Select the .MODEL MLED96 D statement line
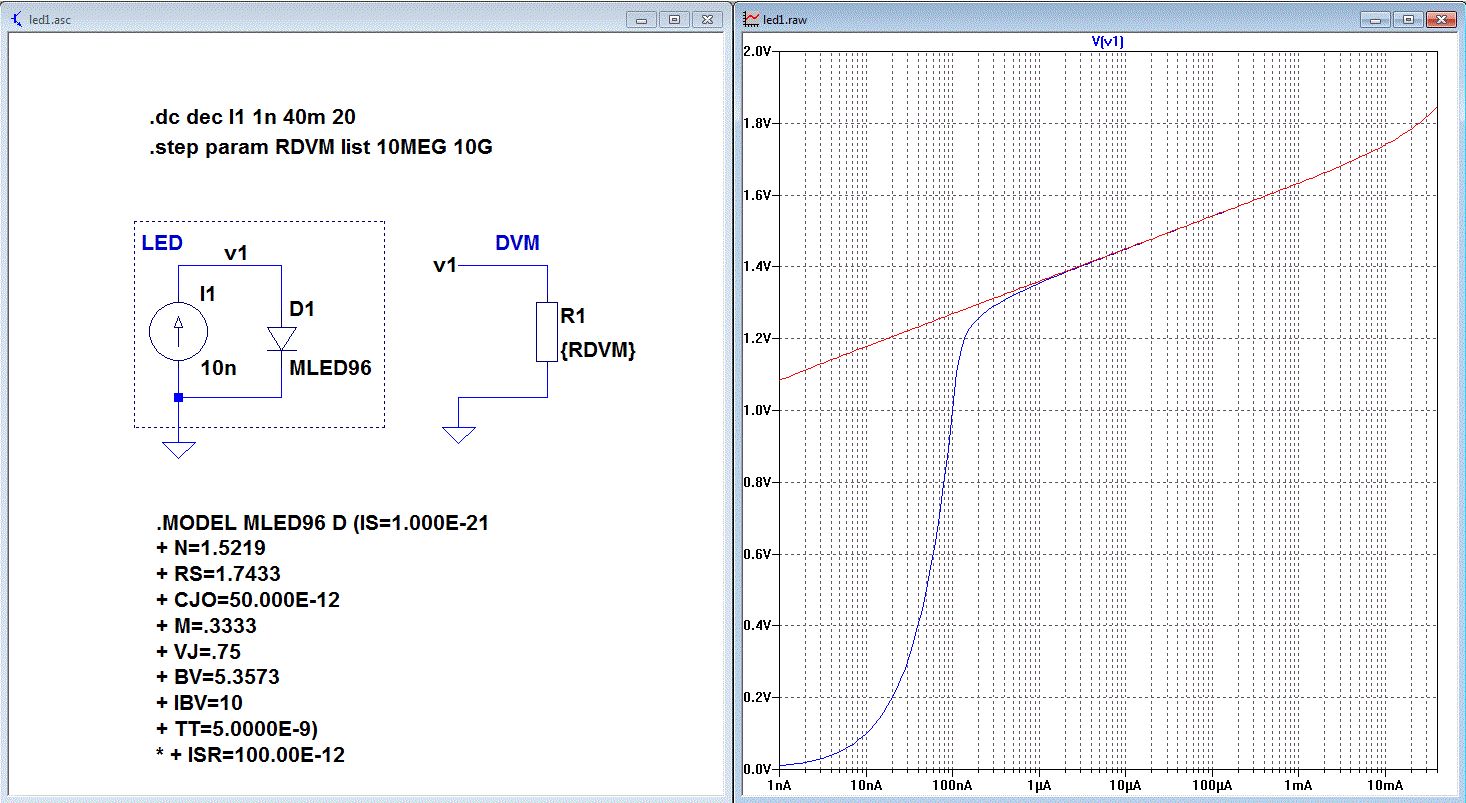1466x803 pixels. pos(321,522)
